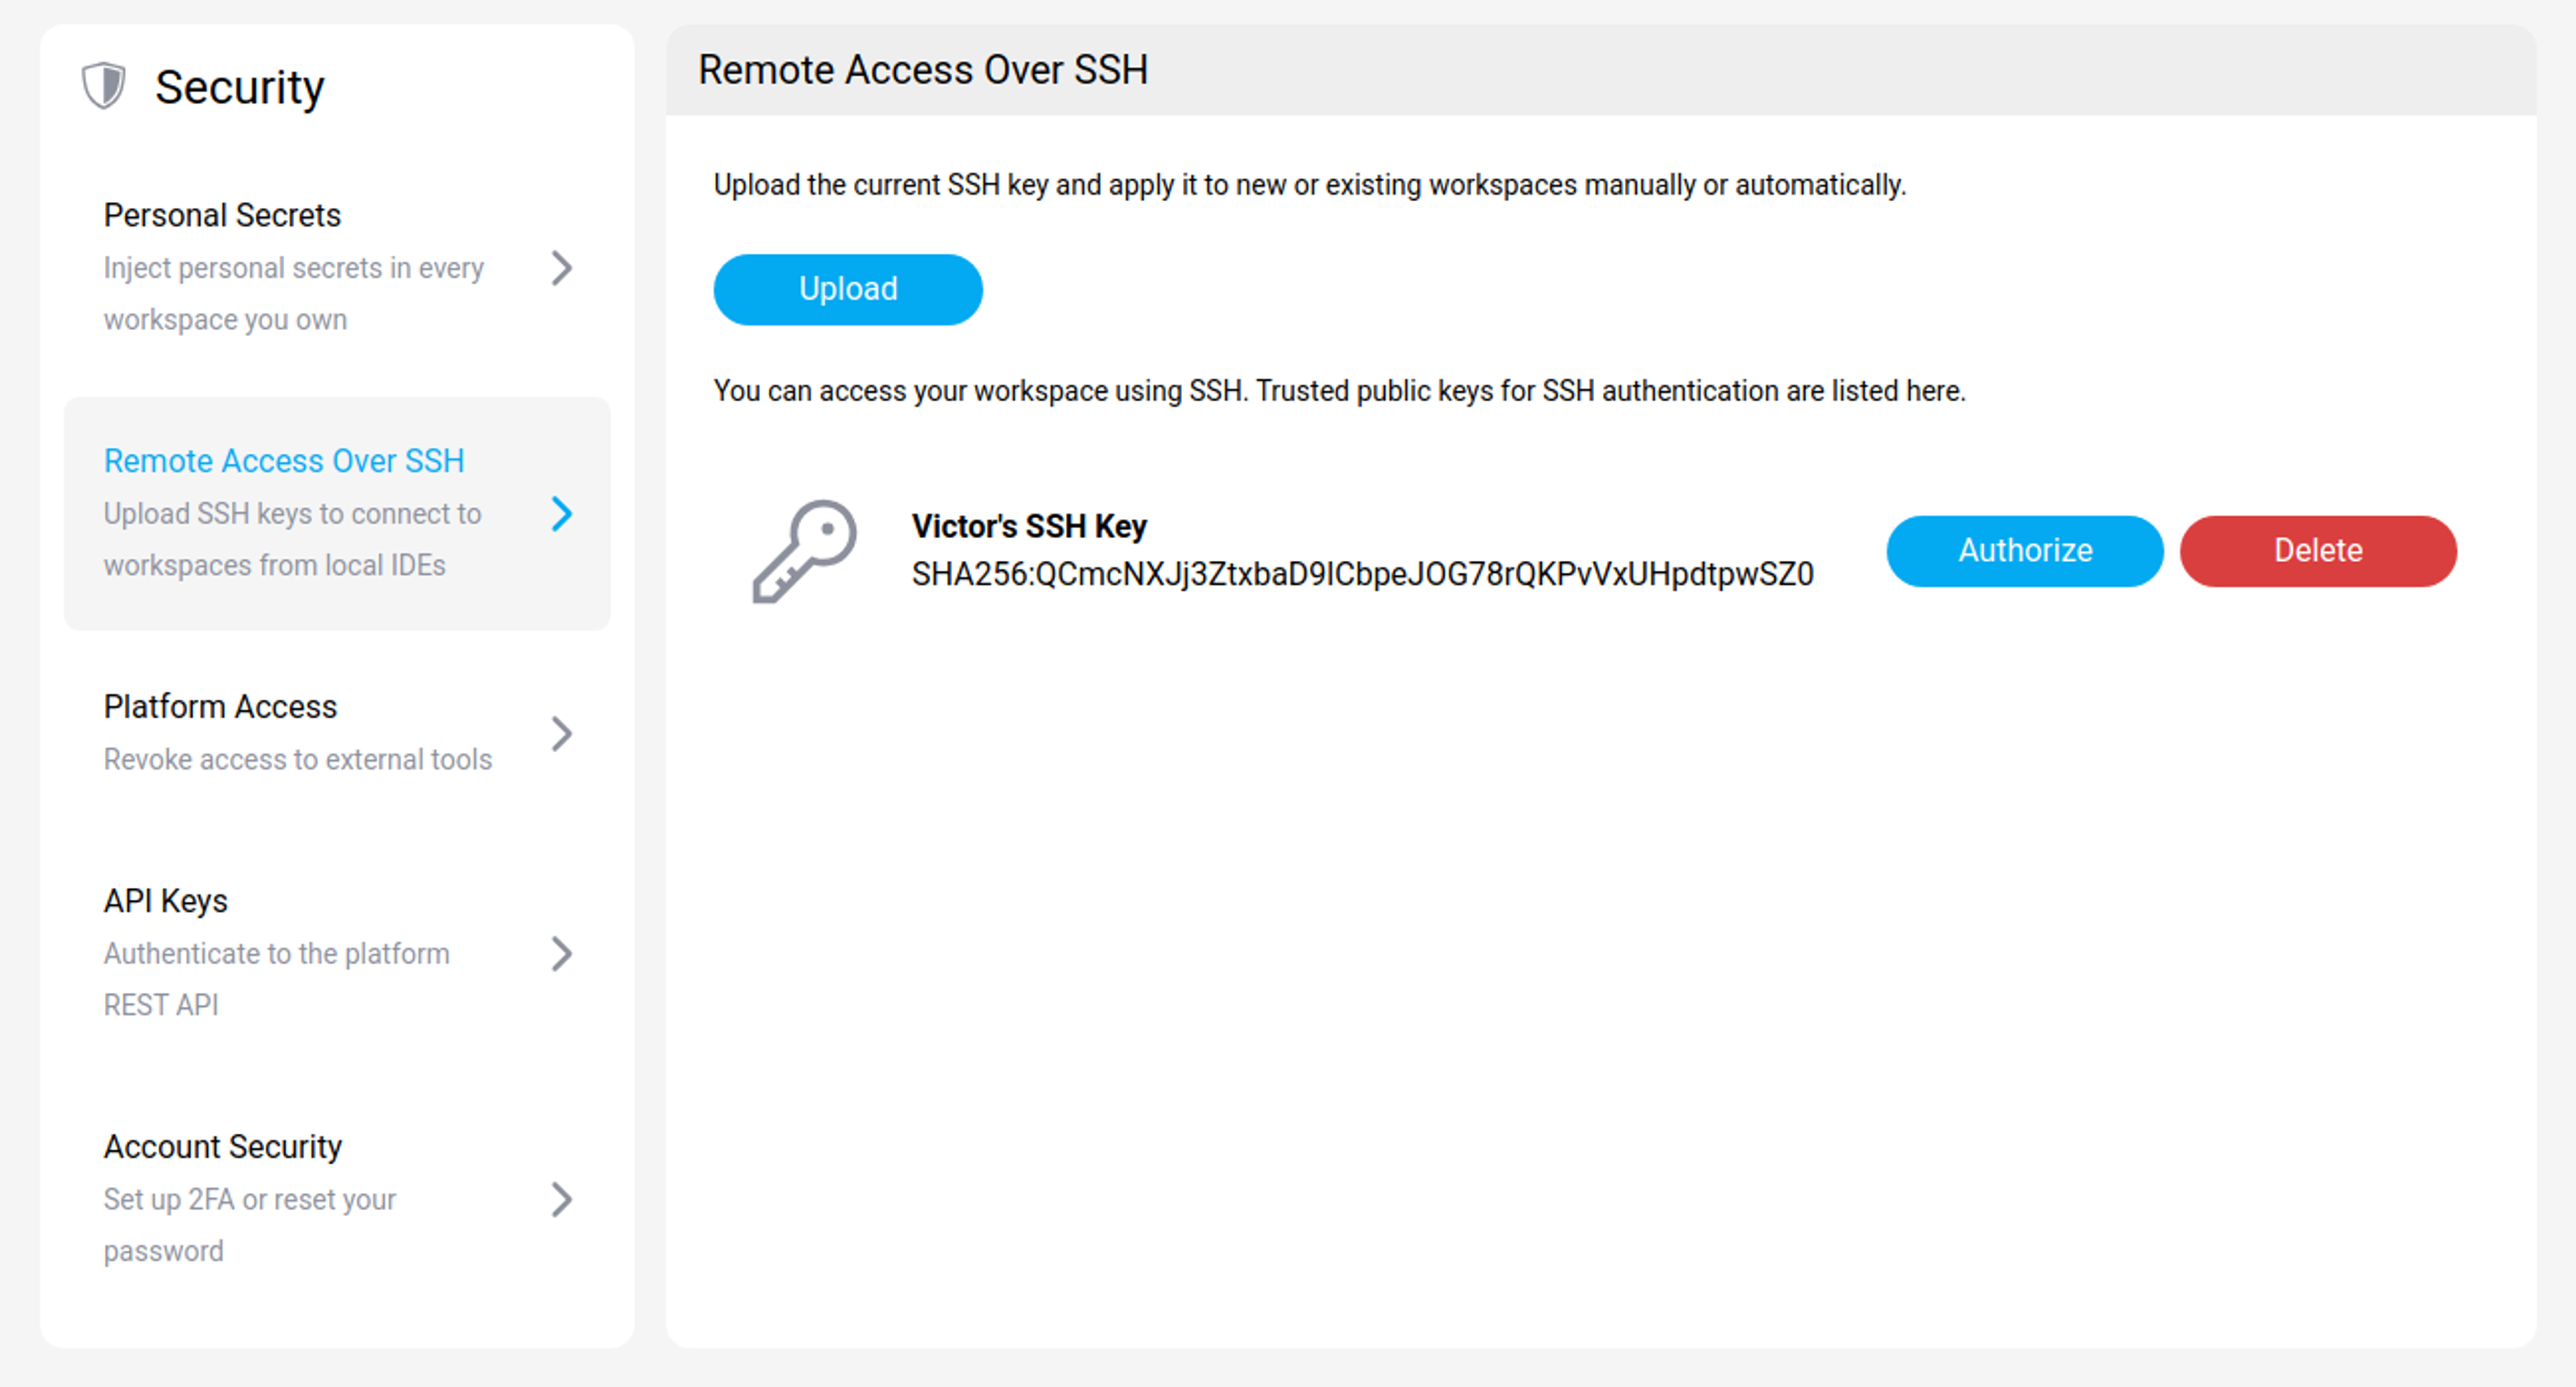Select the SHA256 key fingerprint text
The height and width of the screenshot is (1387, 2576).
click(x=1363, y=573)
